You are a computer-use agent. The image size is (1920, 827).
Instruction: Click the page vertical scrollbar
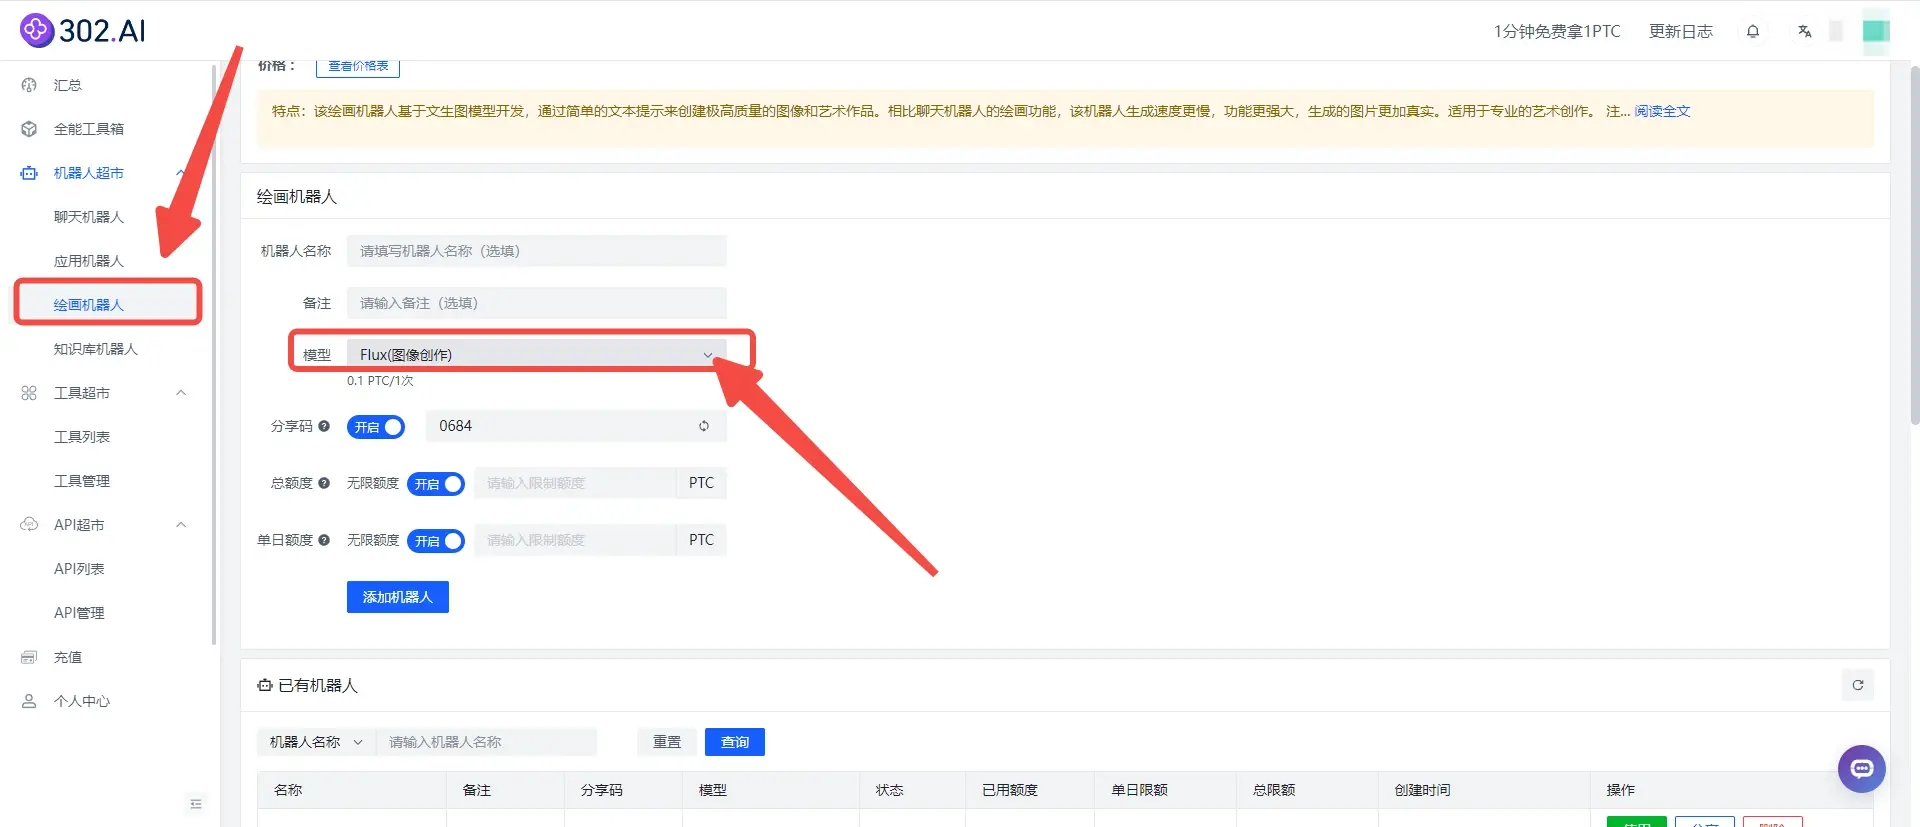pos(1914,245)
